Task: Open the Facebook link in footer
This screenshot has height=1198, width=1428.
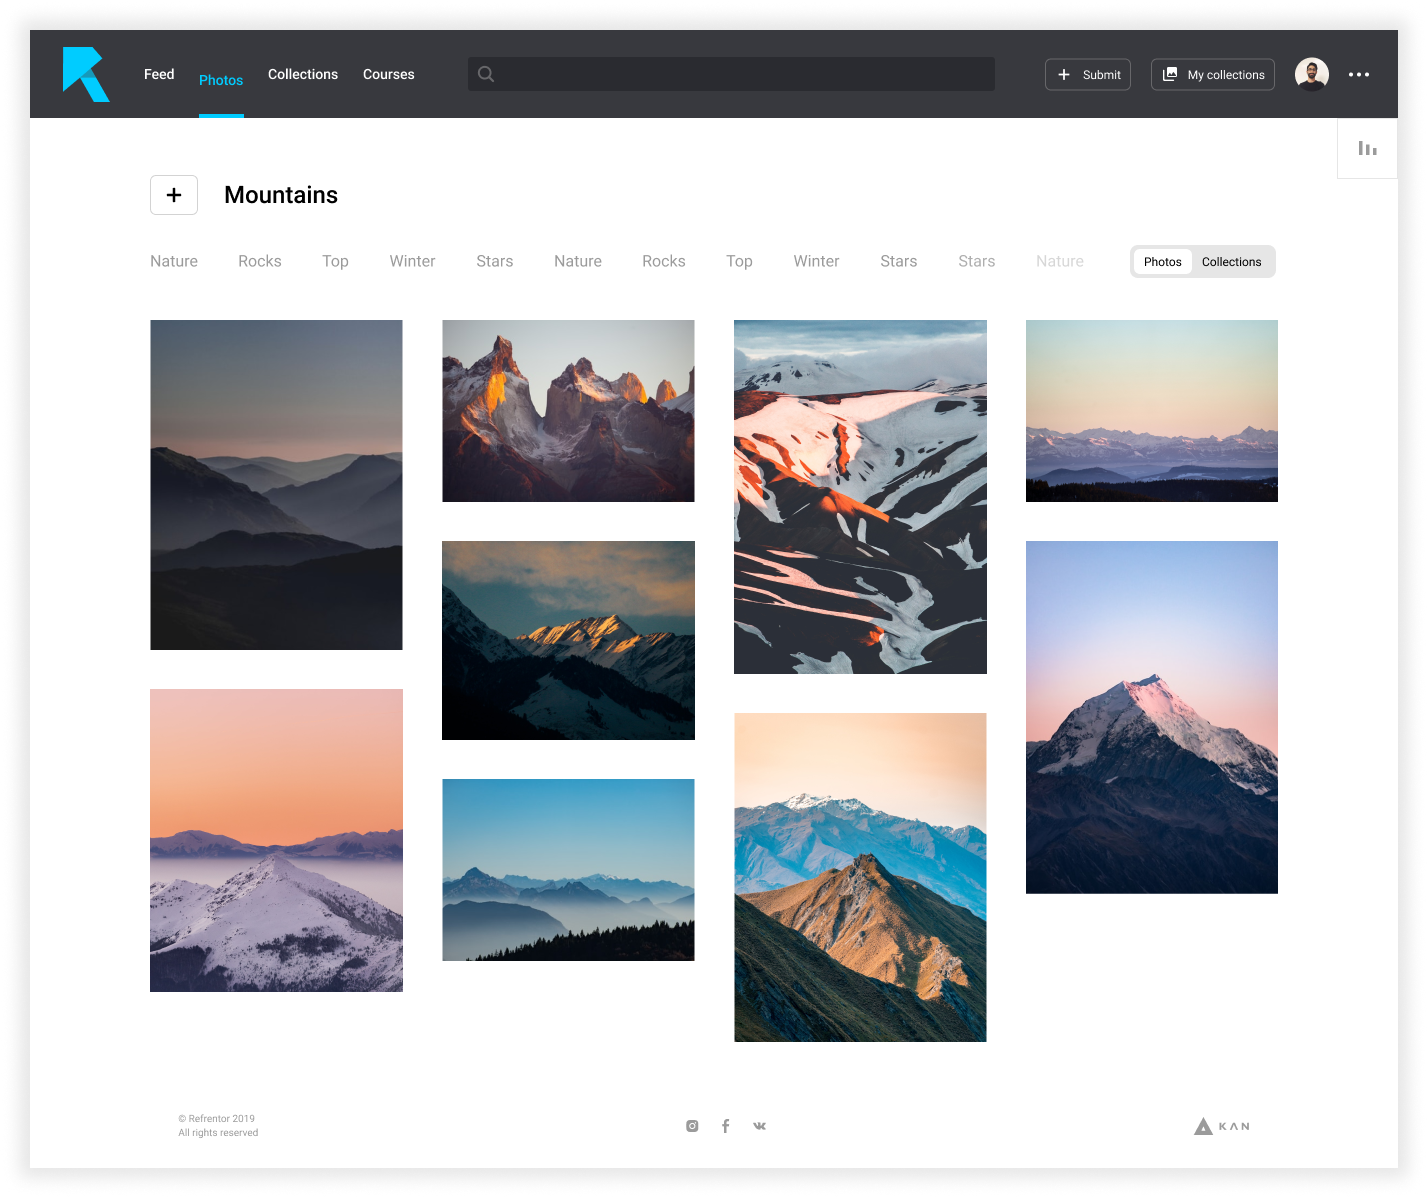Action: pos(726,1126)
